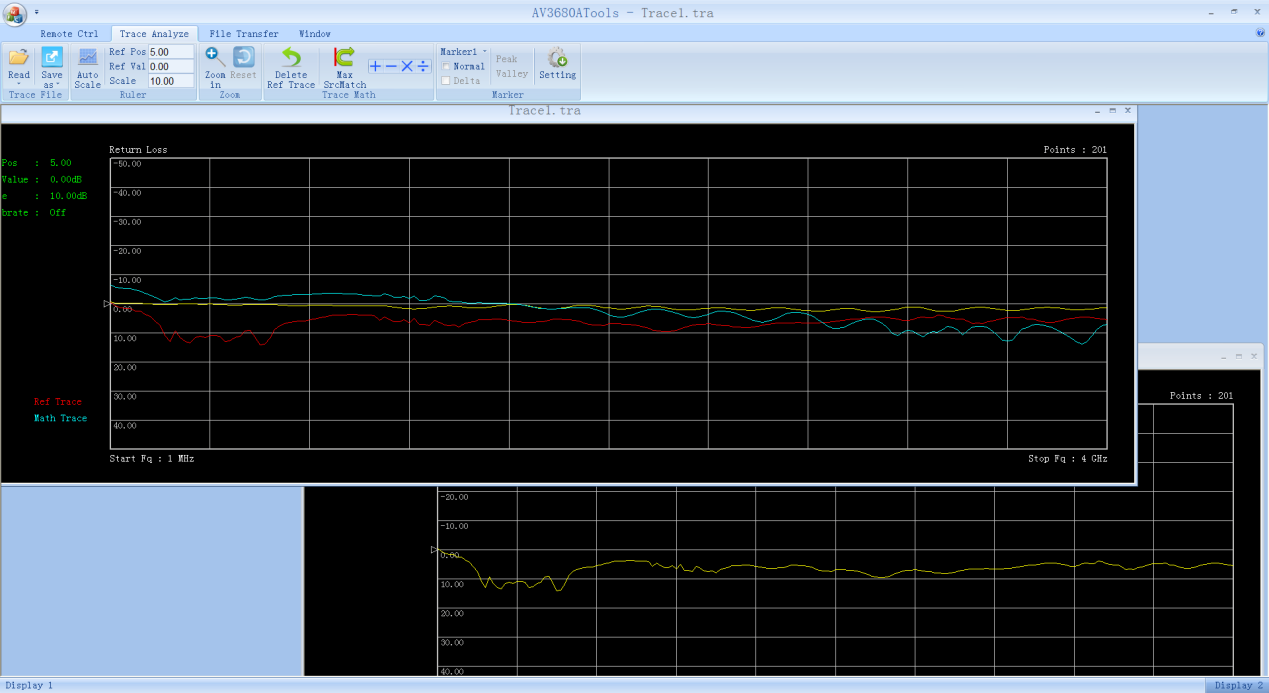Switch to the Remote Ctrl tab
This screenshot has width=1269, height=693.
69,34
